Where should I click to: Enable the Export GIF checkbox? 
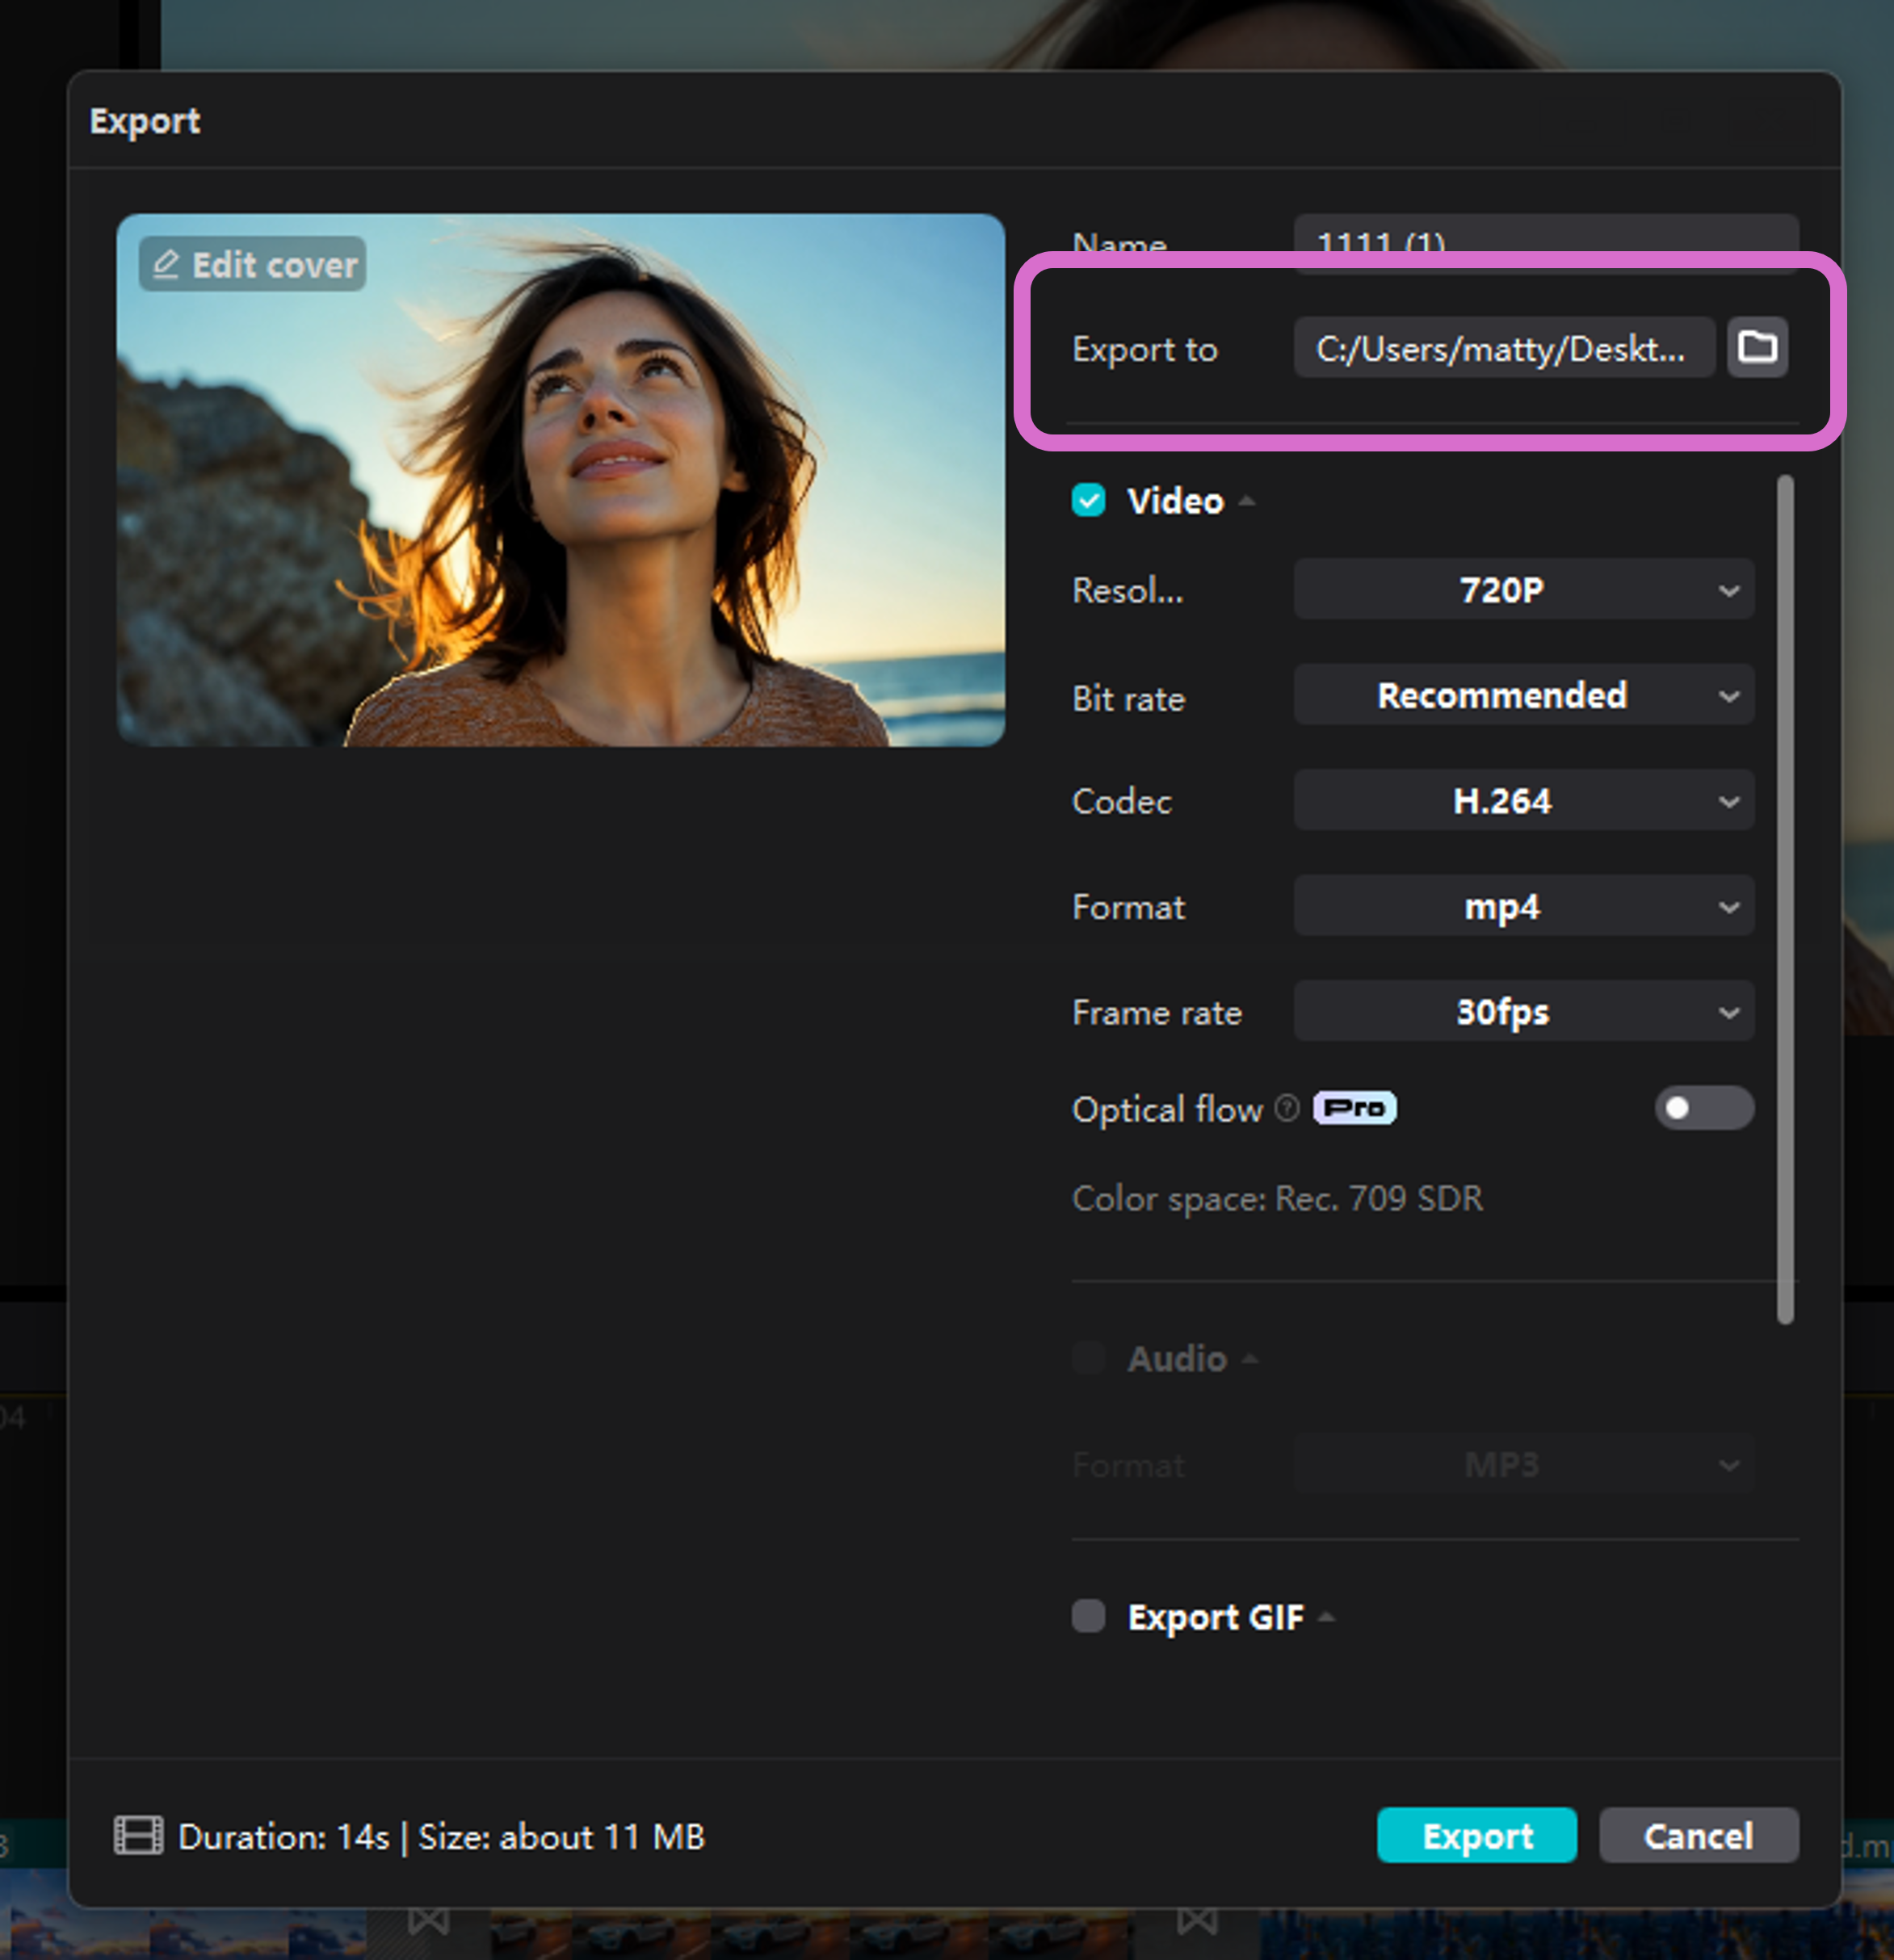1088,1616
